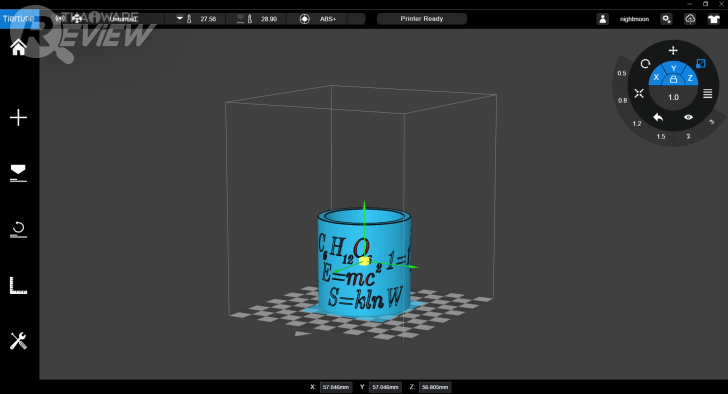Click the wireless connection icon in top bar
The width and height of the screenshot is (728, 394).
(x=60, y=19)
